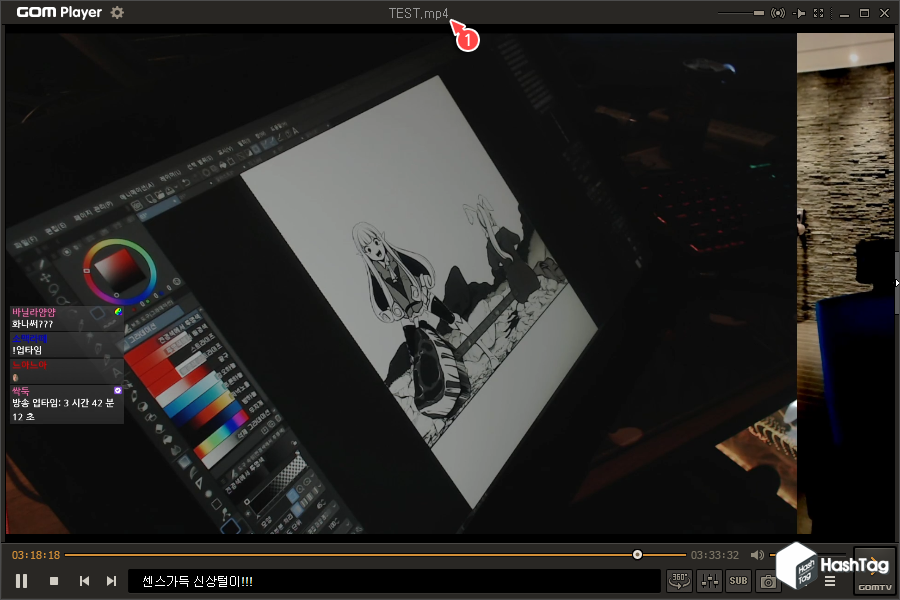Toggle the always-on-top pin icon
Viewport: 900px width, 600px height.
pyautogui.click(x=799, y=13)
